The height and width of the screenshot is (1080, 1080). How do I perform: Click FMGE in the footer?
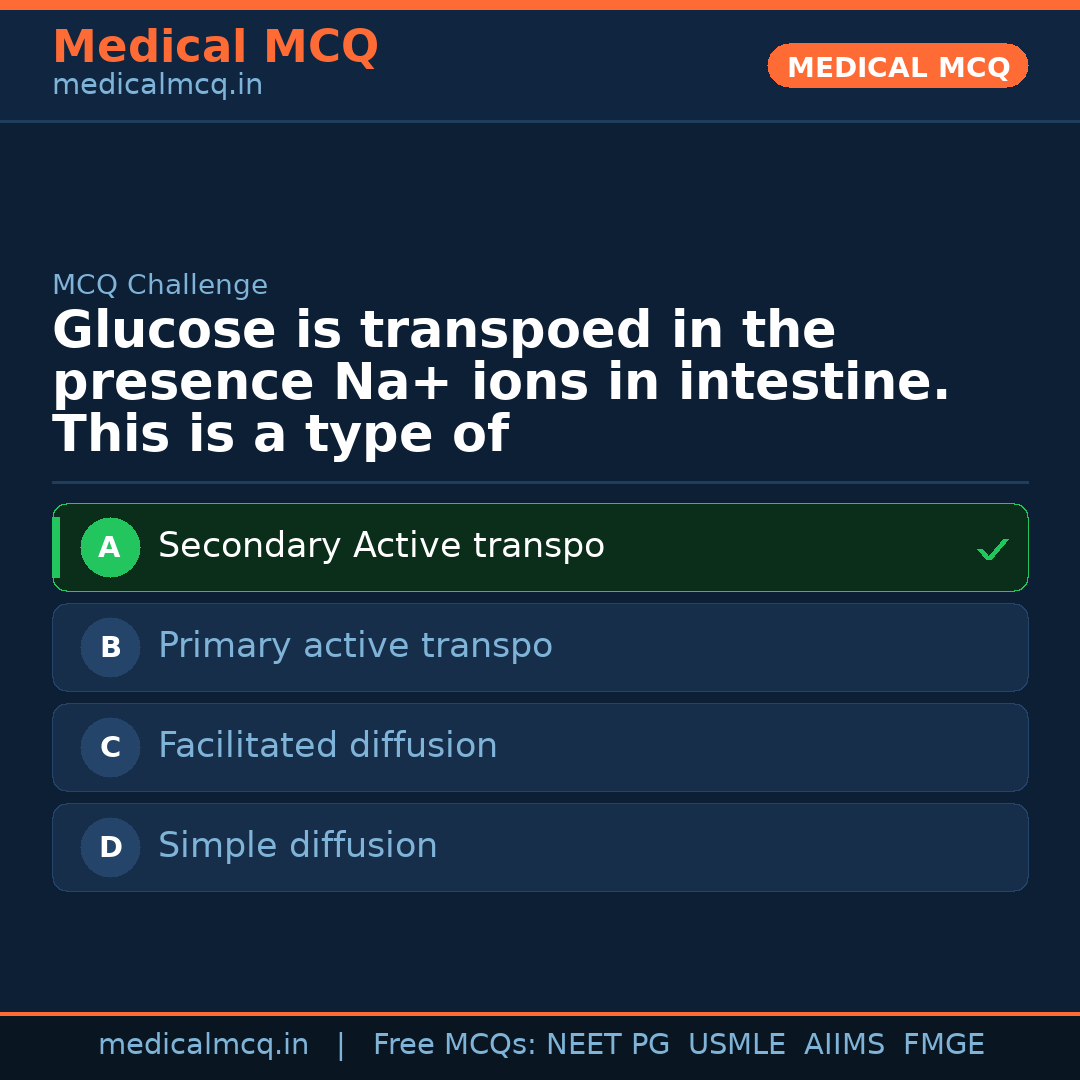click(943, 1045)
